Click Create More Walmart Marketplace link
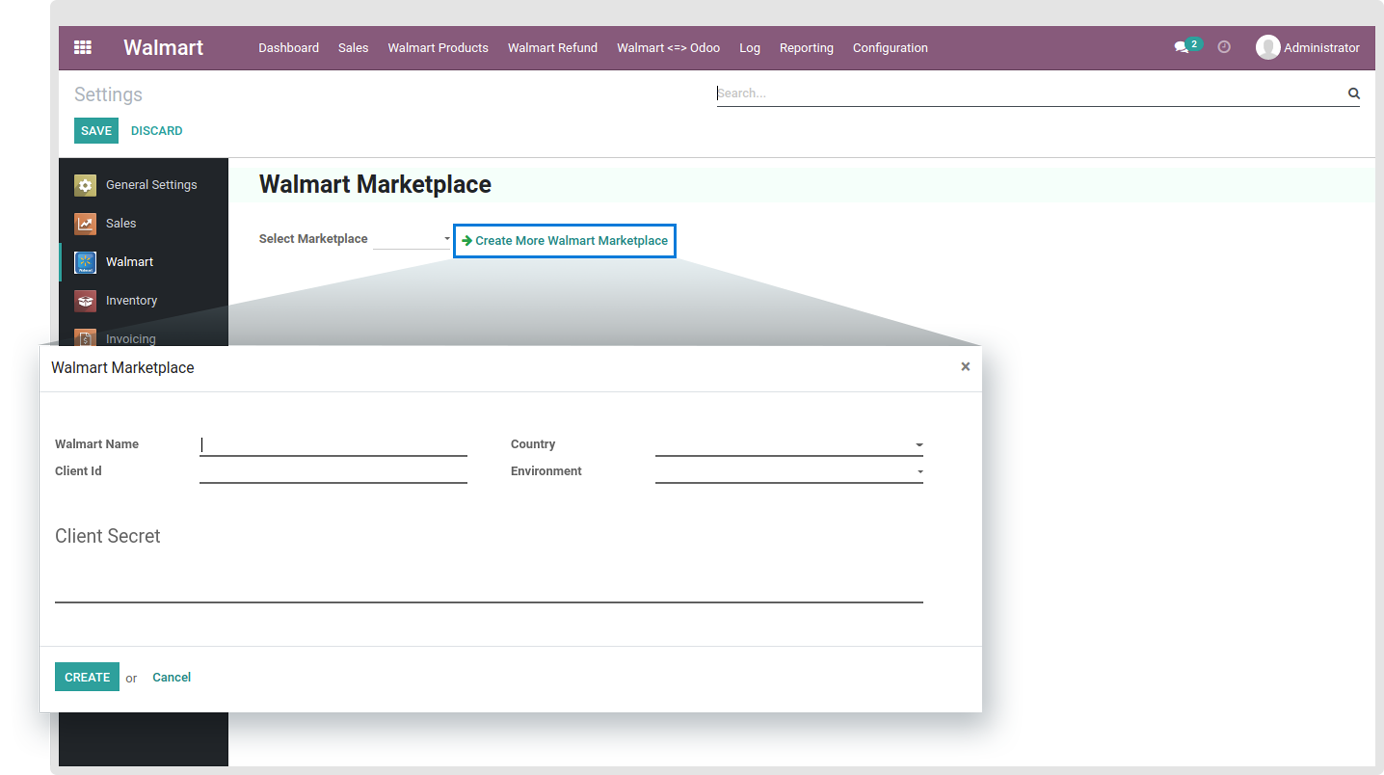Viewport: 1384px width, 775px height. coord(565,241)
